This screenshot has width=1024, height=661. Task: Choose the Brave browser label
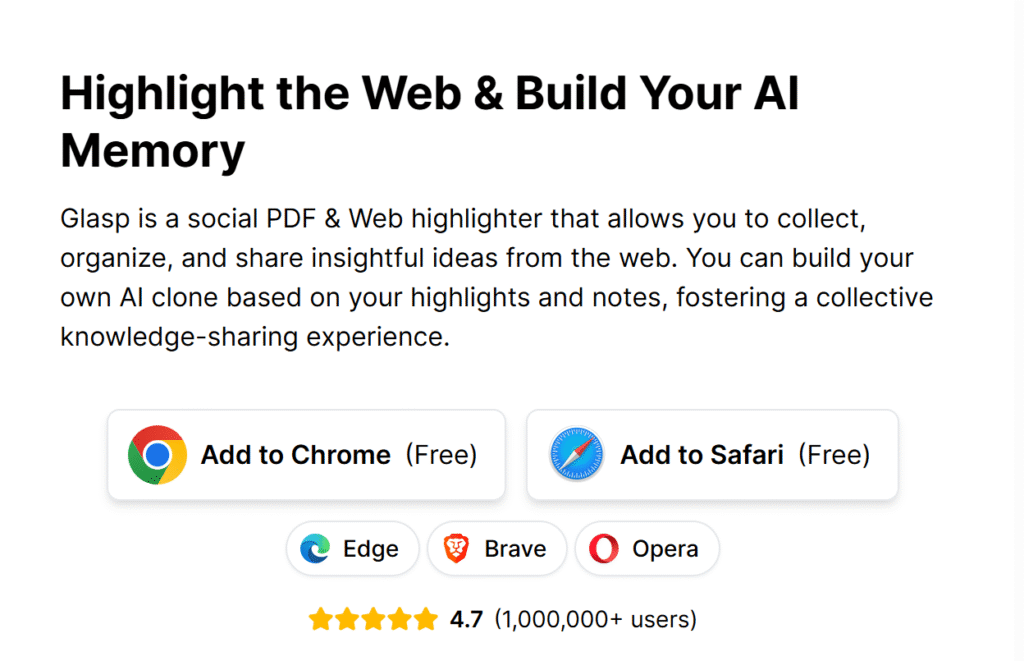pos(515,549)
